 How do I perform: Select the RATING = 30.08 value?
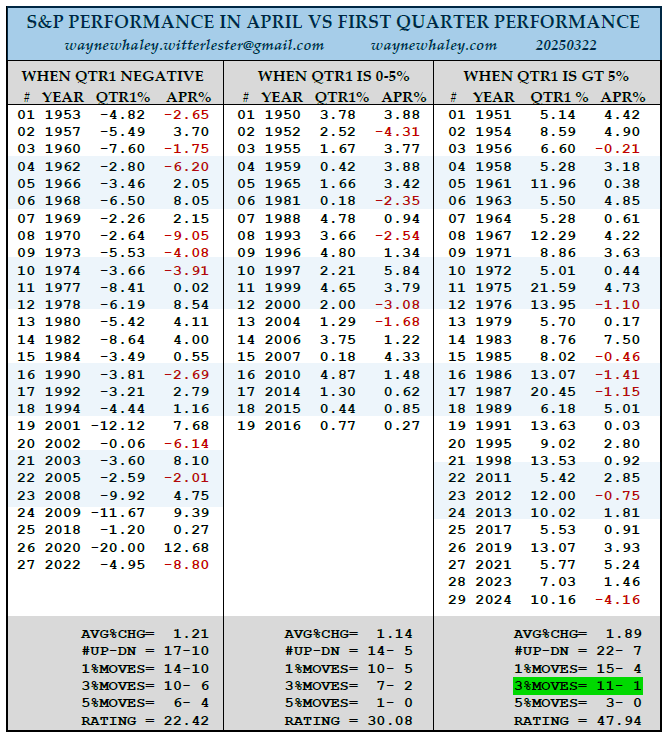click(x=348, y=721)
